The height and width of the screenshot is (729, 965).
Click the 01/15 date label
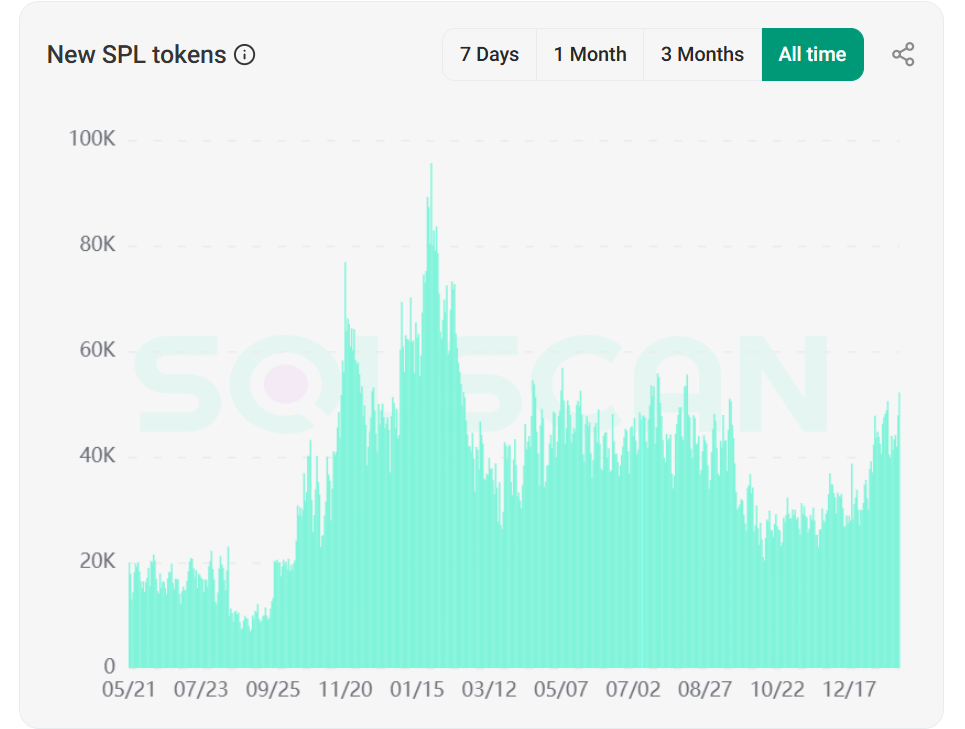coord(417,690)
